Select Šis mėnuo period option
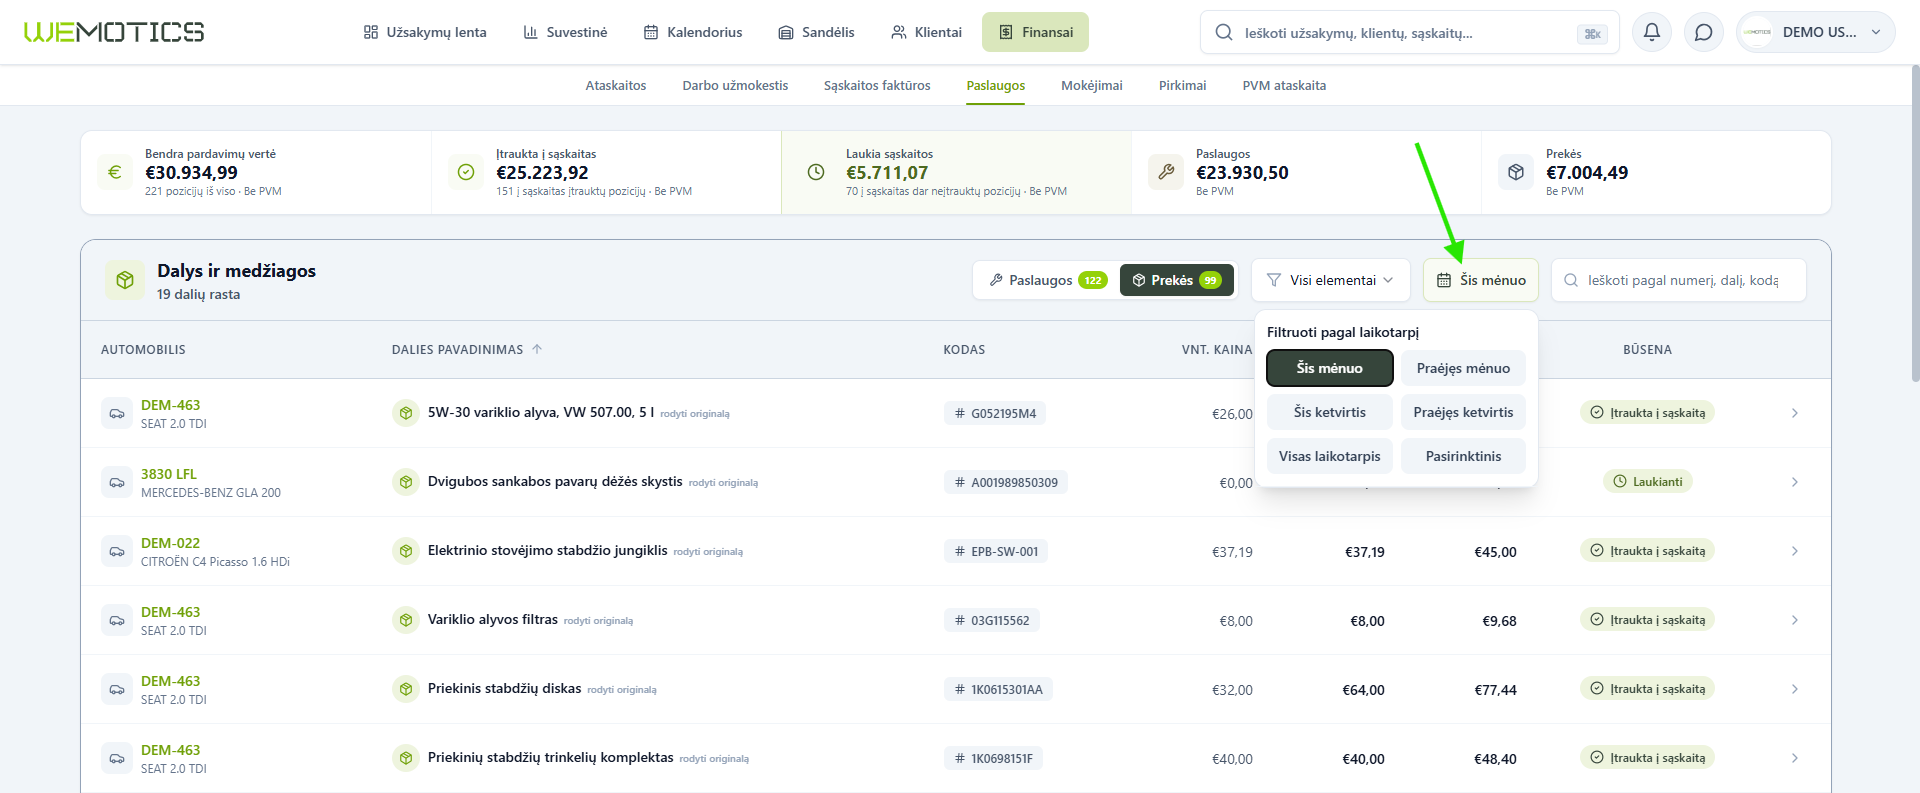Screen dimensions: 1920x793 pos(1329,368)
